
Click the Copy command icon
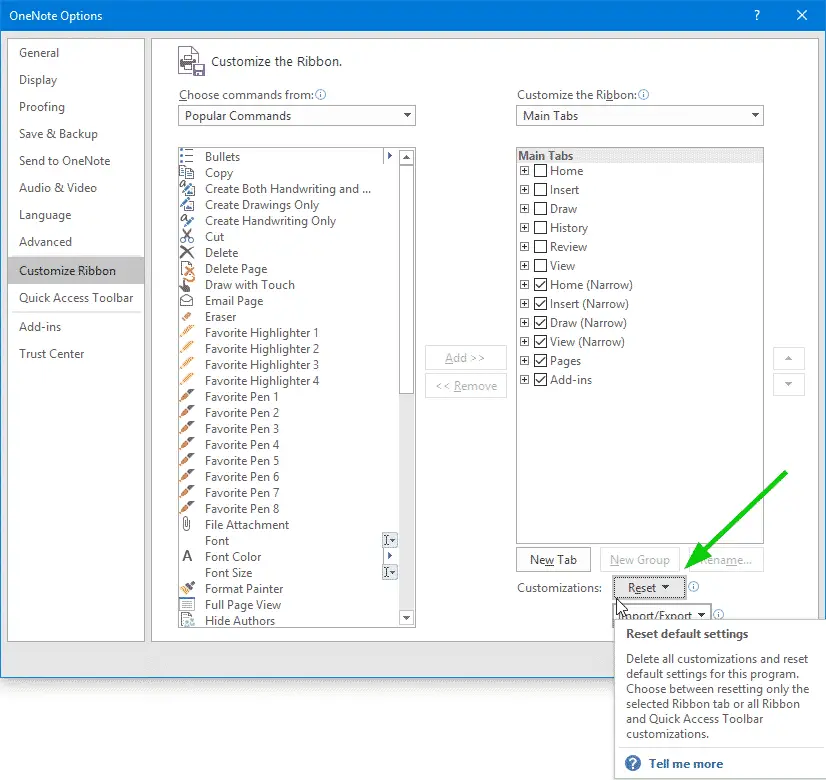point(187,173)
